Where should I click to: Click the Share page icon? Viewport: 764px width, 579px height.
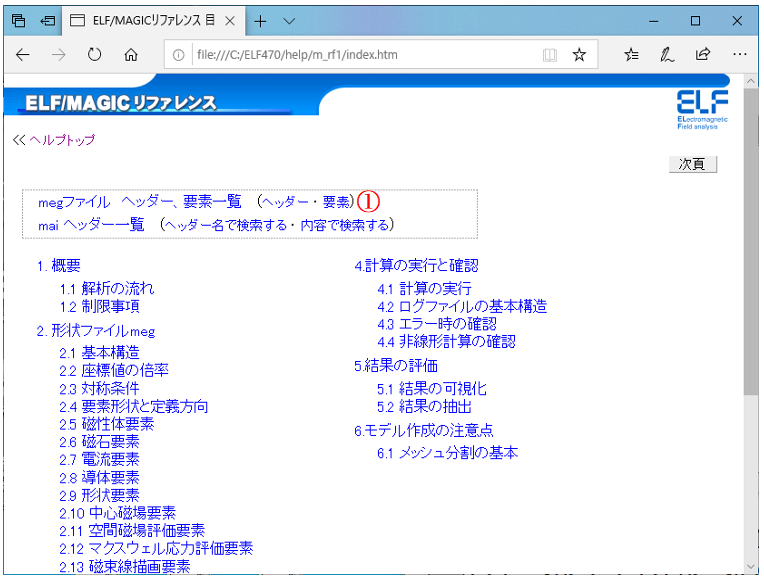click(x=703, y=54)
